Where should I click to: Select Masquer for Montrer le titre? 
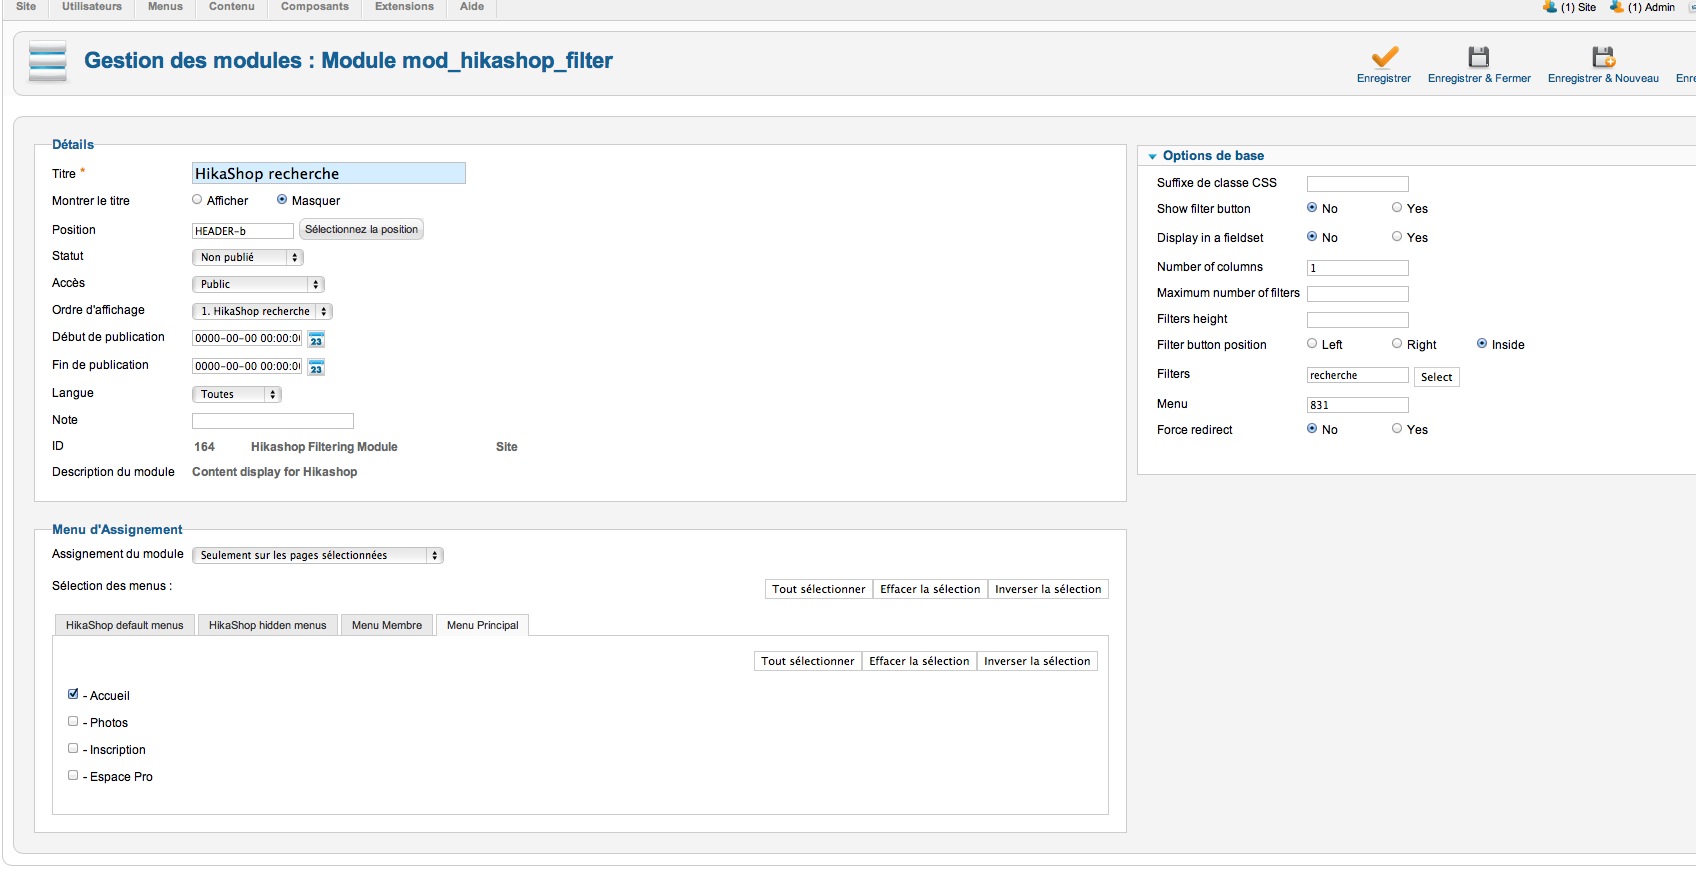pyautogui.click(x=282, y=200)
